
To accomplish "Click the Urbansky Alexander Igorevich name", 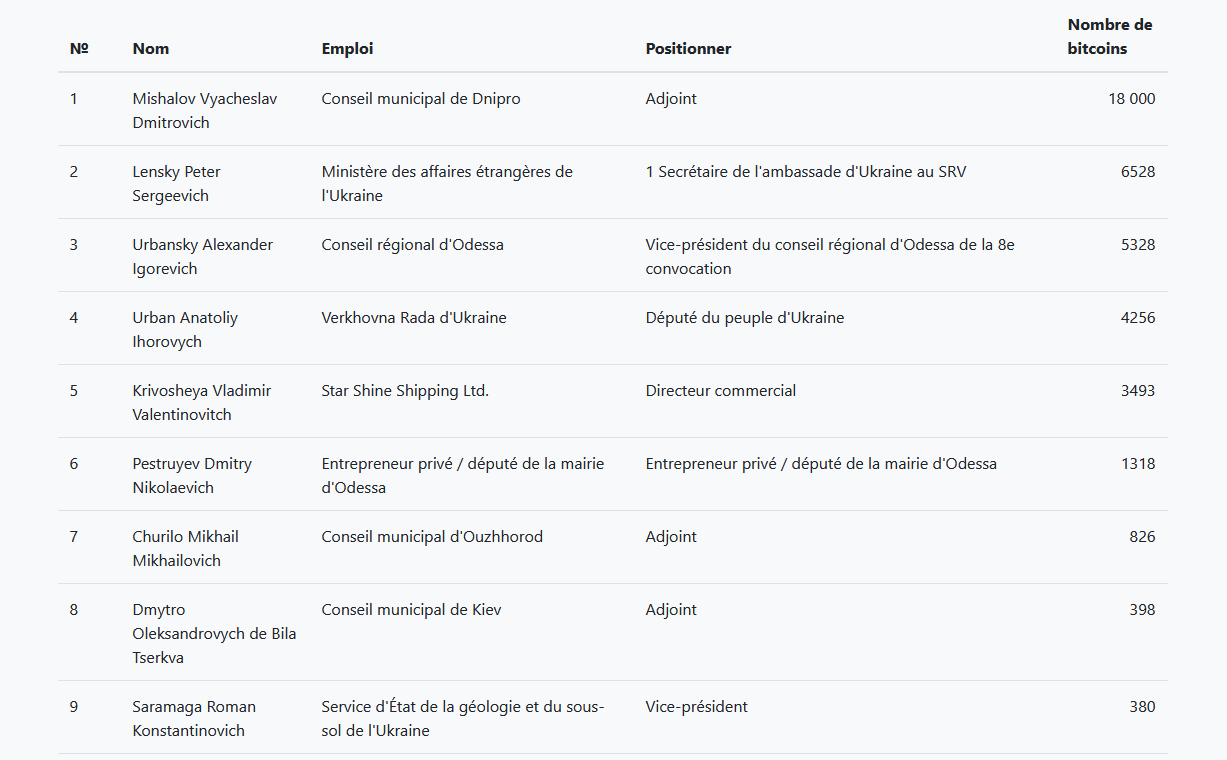I will pyautogui.click(x=202, y=256).
